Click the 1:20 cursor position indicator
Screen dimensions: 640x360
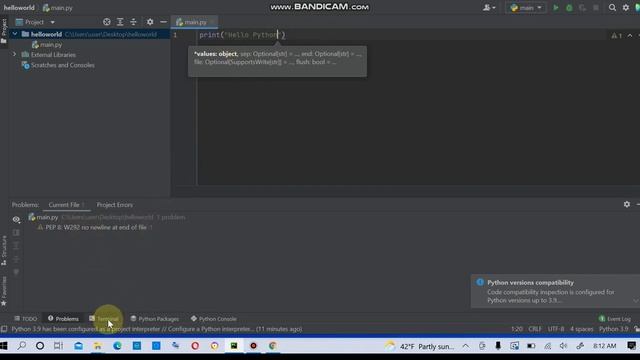point(517,329)
